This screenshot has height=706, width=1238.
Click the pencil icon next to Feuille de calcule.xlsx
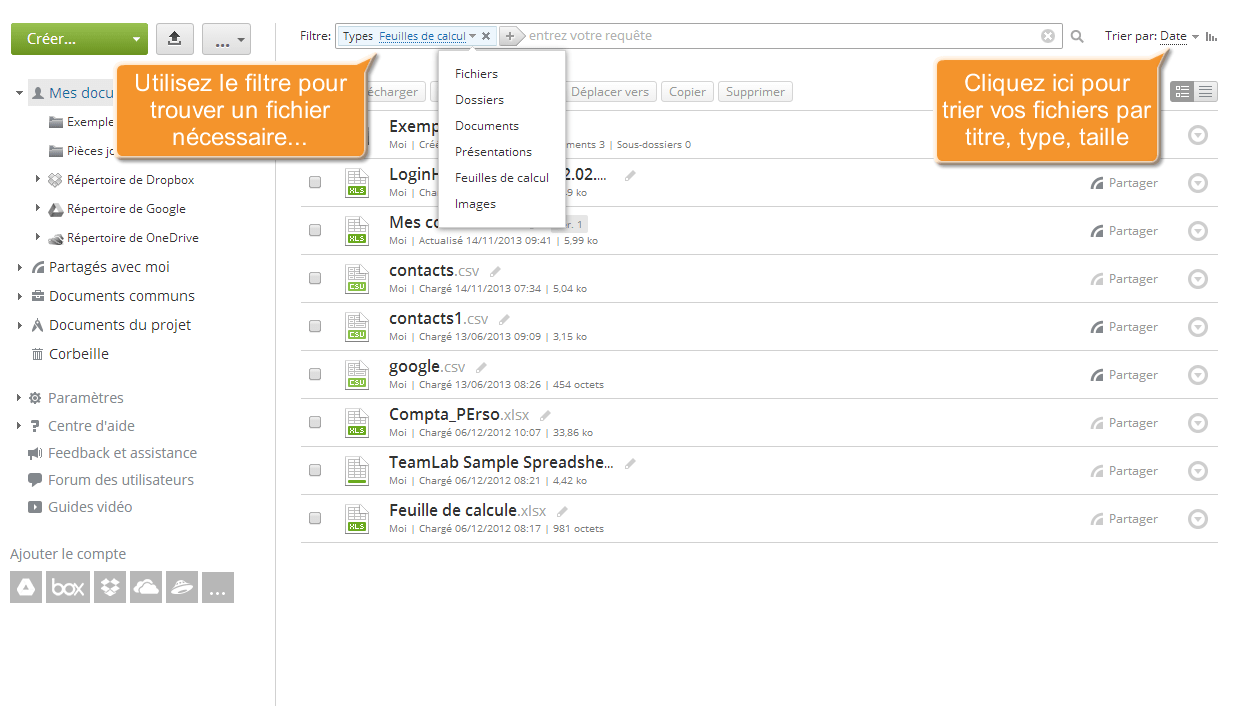563,512
